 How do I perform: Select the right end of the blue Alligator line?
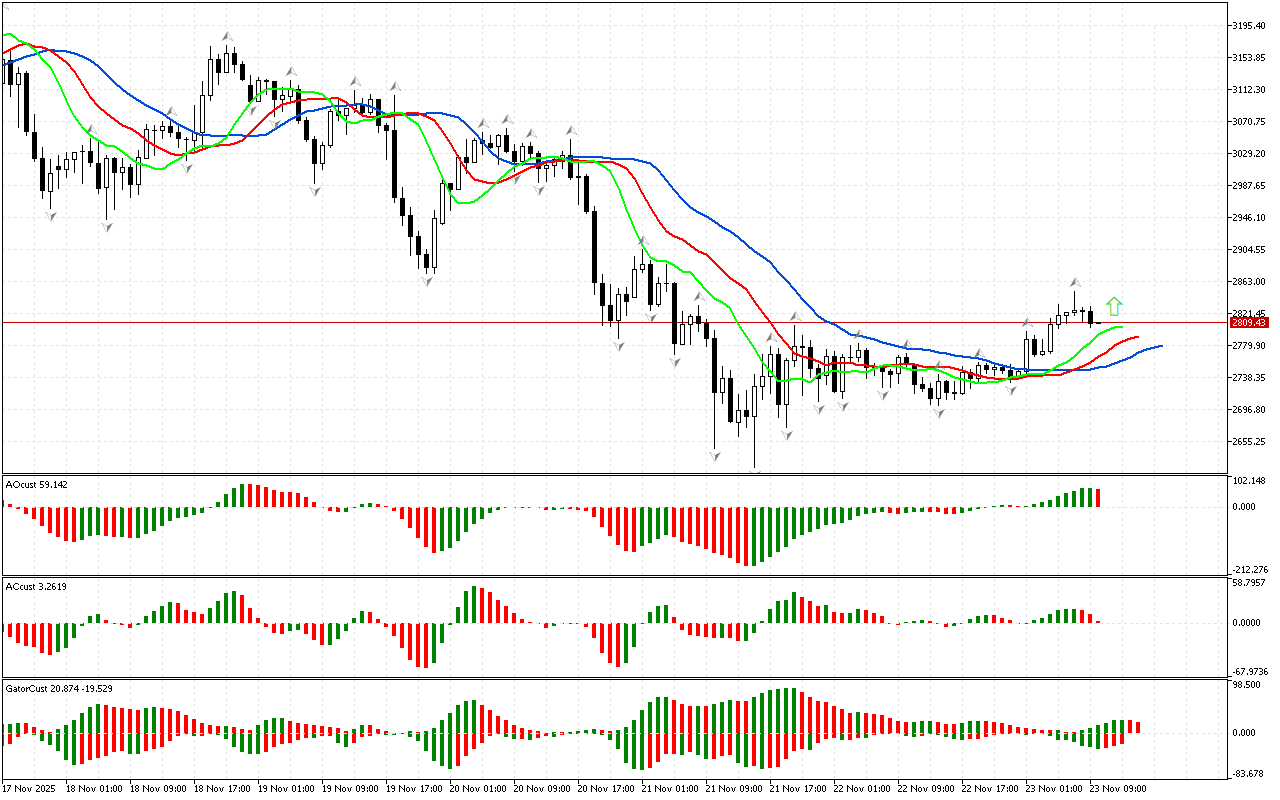coord(1160,346)
